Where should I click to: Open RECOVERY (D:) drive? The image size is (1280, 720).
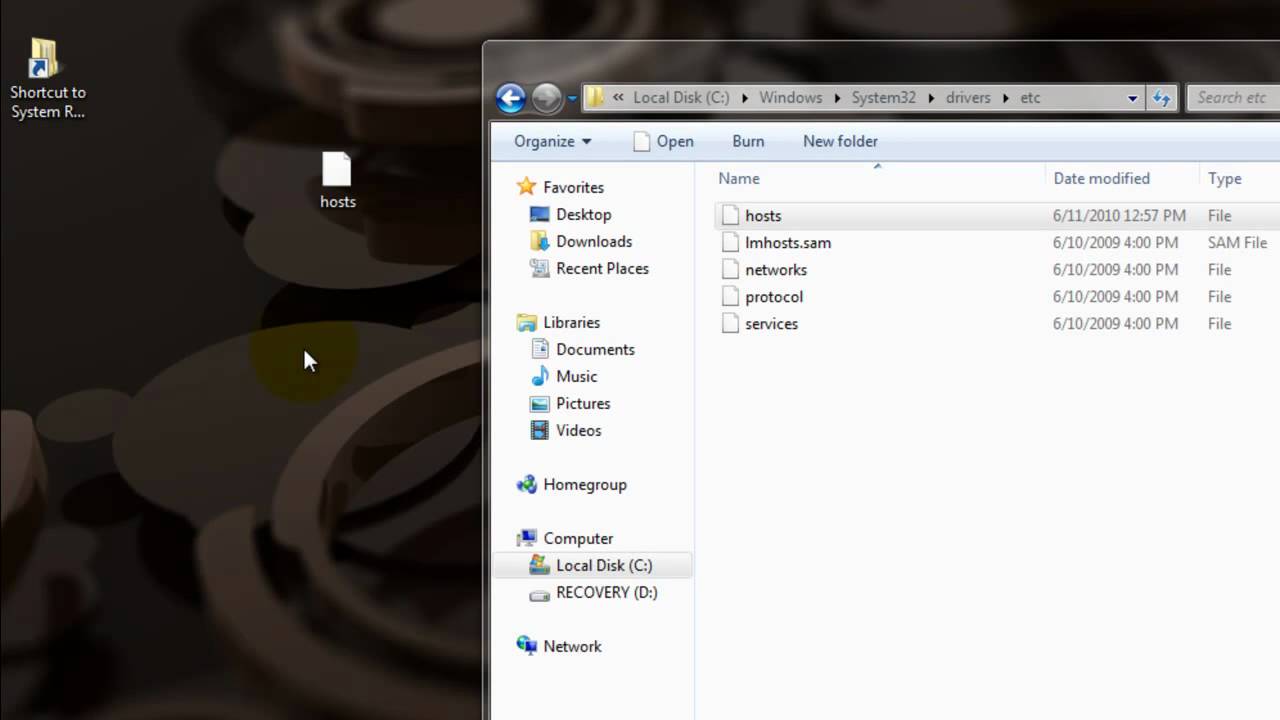pyautogui.click(x=606, y=592)
